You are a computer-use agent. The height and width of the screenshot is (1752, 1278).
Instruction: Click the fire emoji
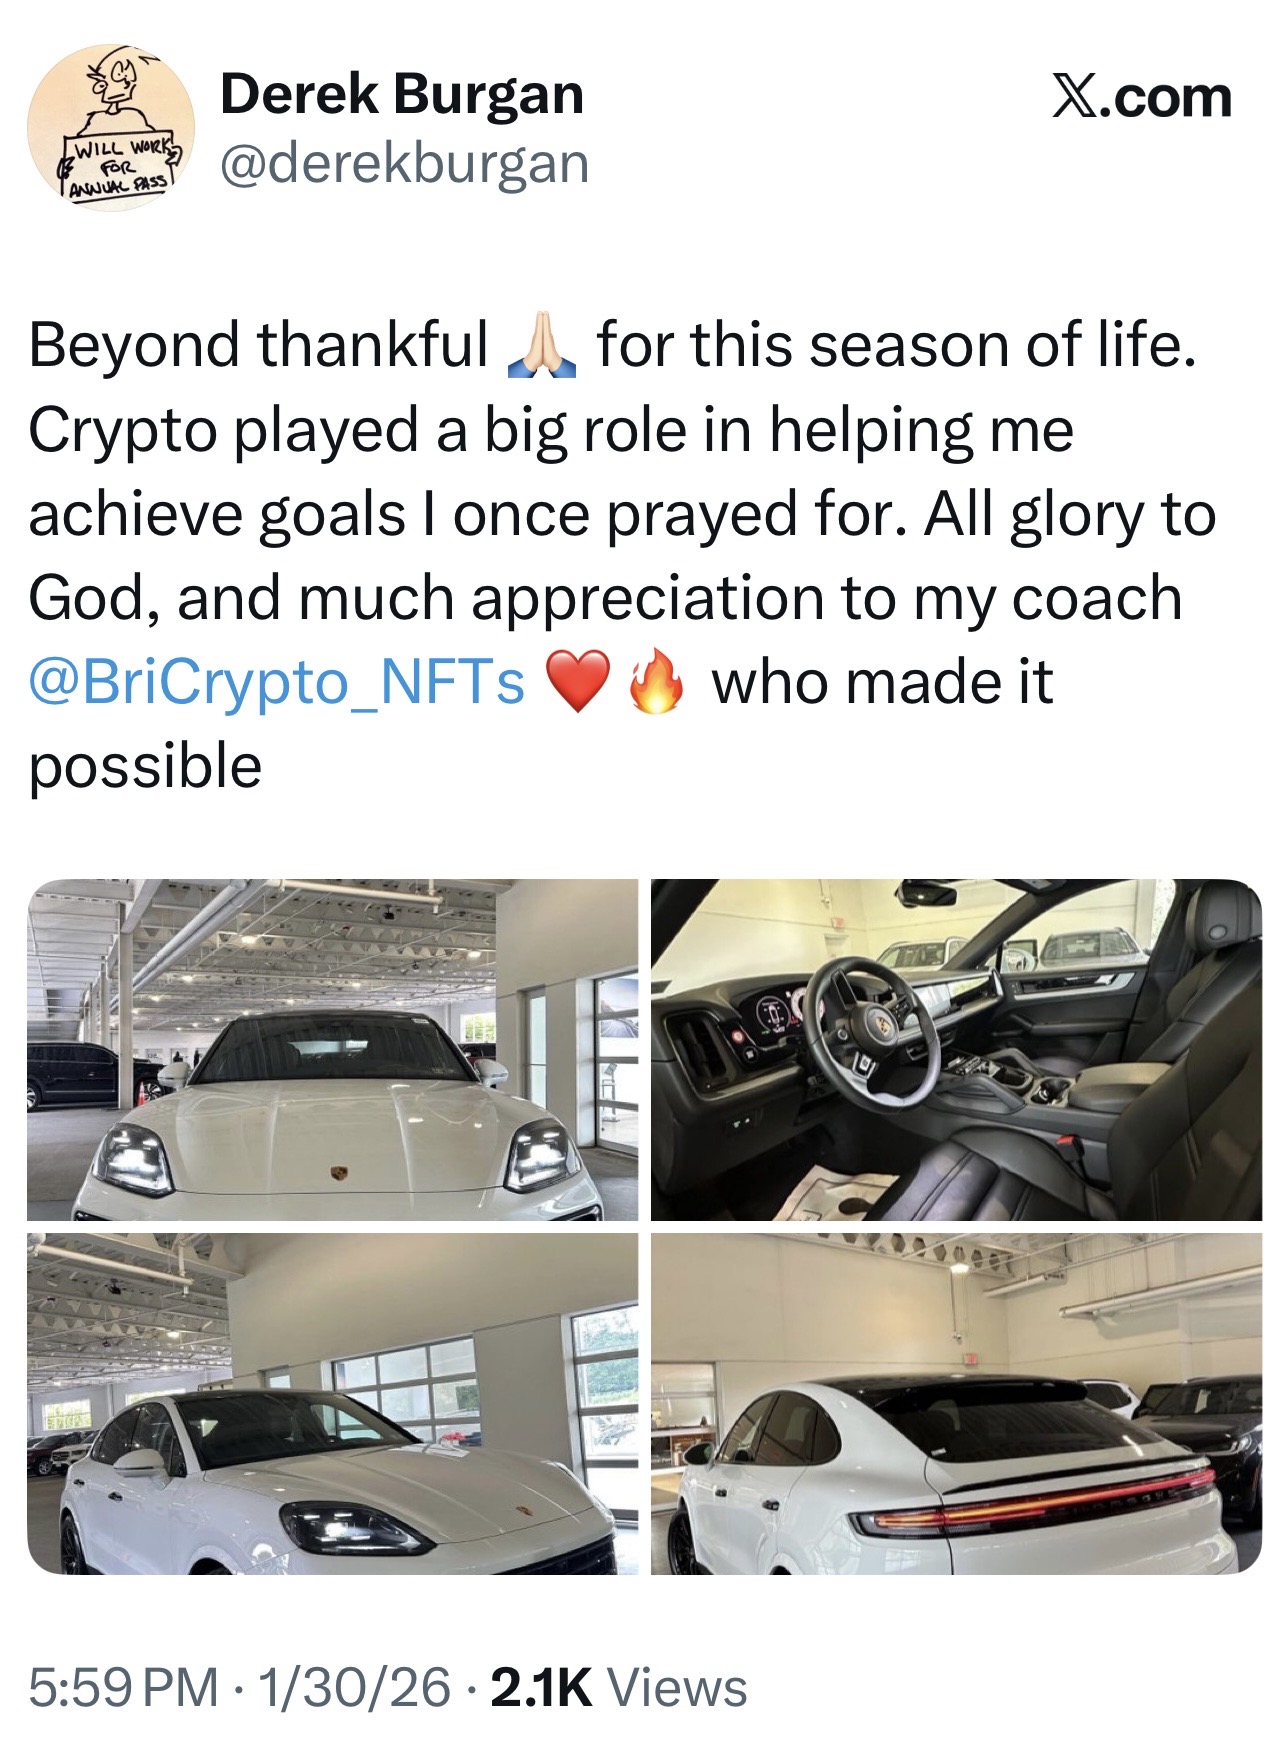[x=655, y=684]
